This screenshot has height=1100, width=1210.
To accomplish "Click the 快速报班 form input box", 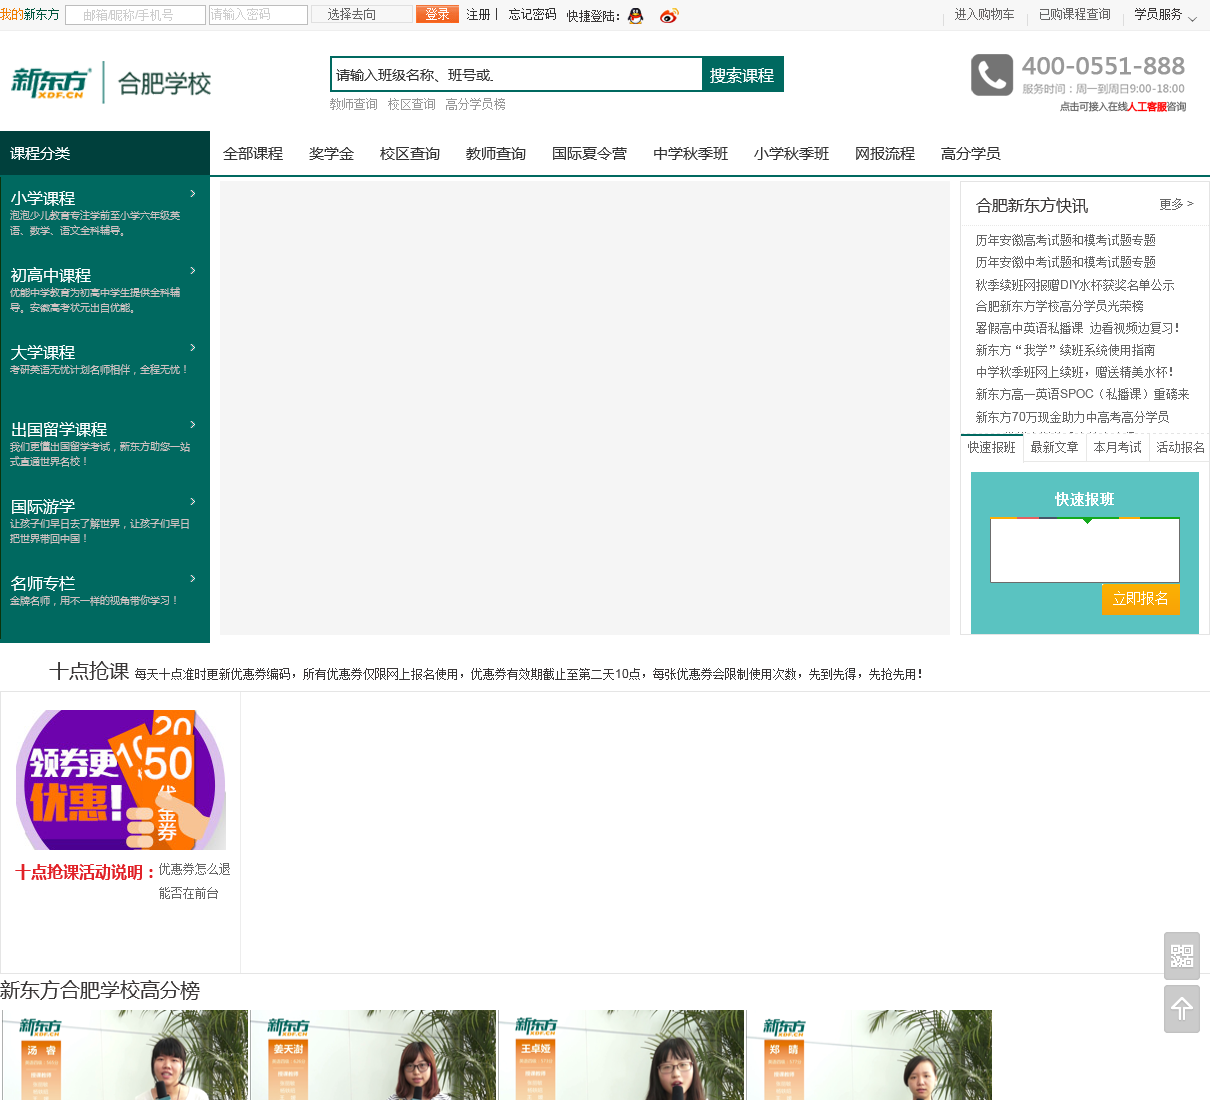I will point(1085,550).
